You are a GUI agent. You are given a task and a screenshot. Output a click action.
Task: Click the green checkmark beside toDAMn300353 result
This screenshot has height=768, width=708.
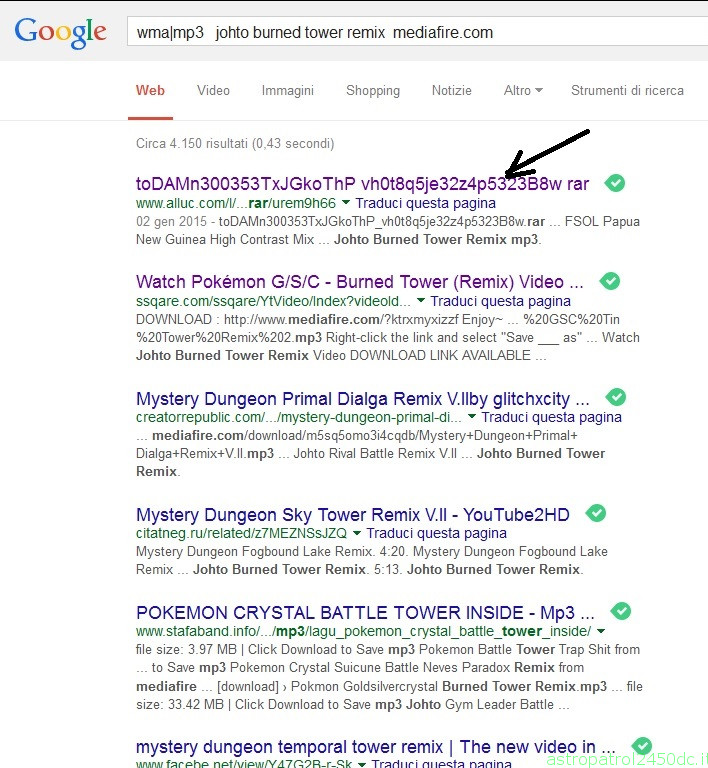pyautogui.click(x=614, y=183)
